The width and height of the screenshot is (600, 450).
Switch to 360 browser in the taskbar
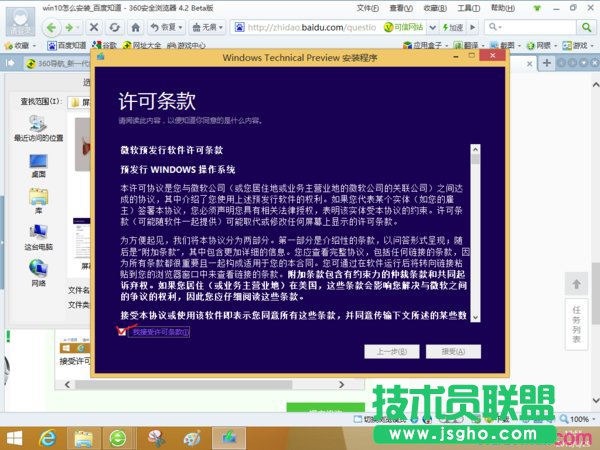(x=118, y=438)
